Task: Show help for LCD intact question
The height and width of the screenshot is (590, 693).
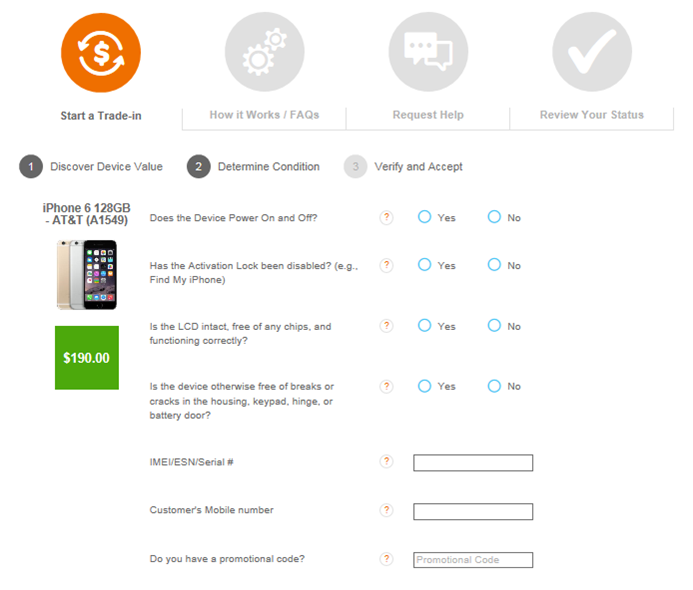Action: coord(386,326)
